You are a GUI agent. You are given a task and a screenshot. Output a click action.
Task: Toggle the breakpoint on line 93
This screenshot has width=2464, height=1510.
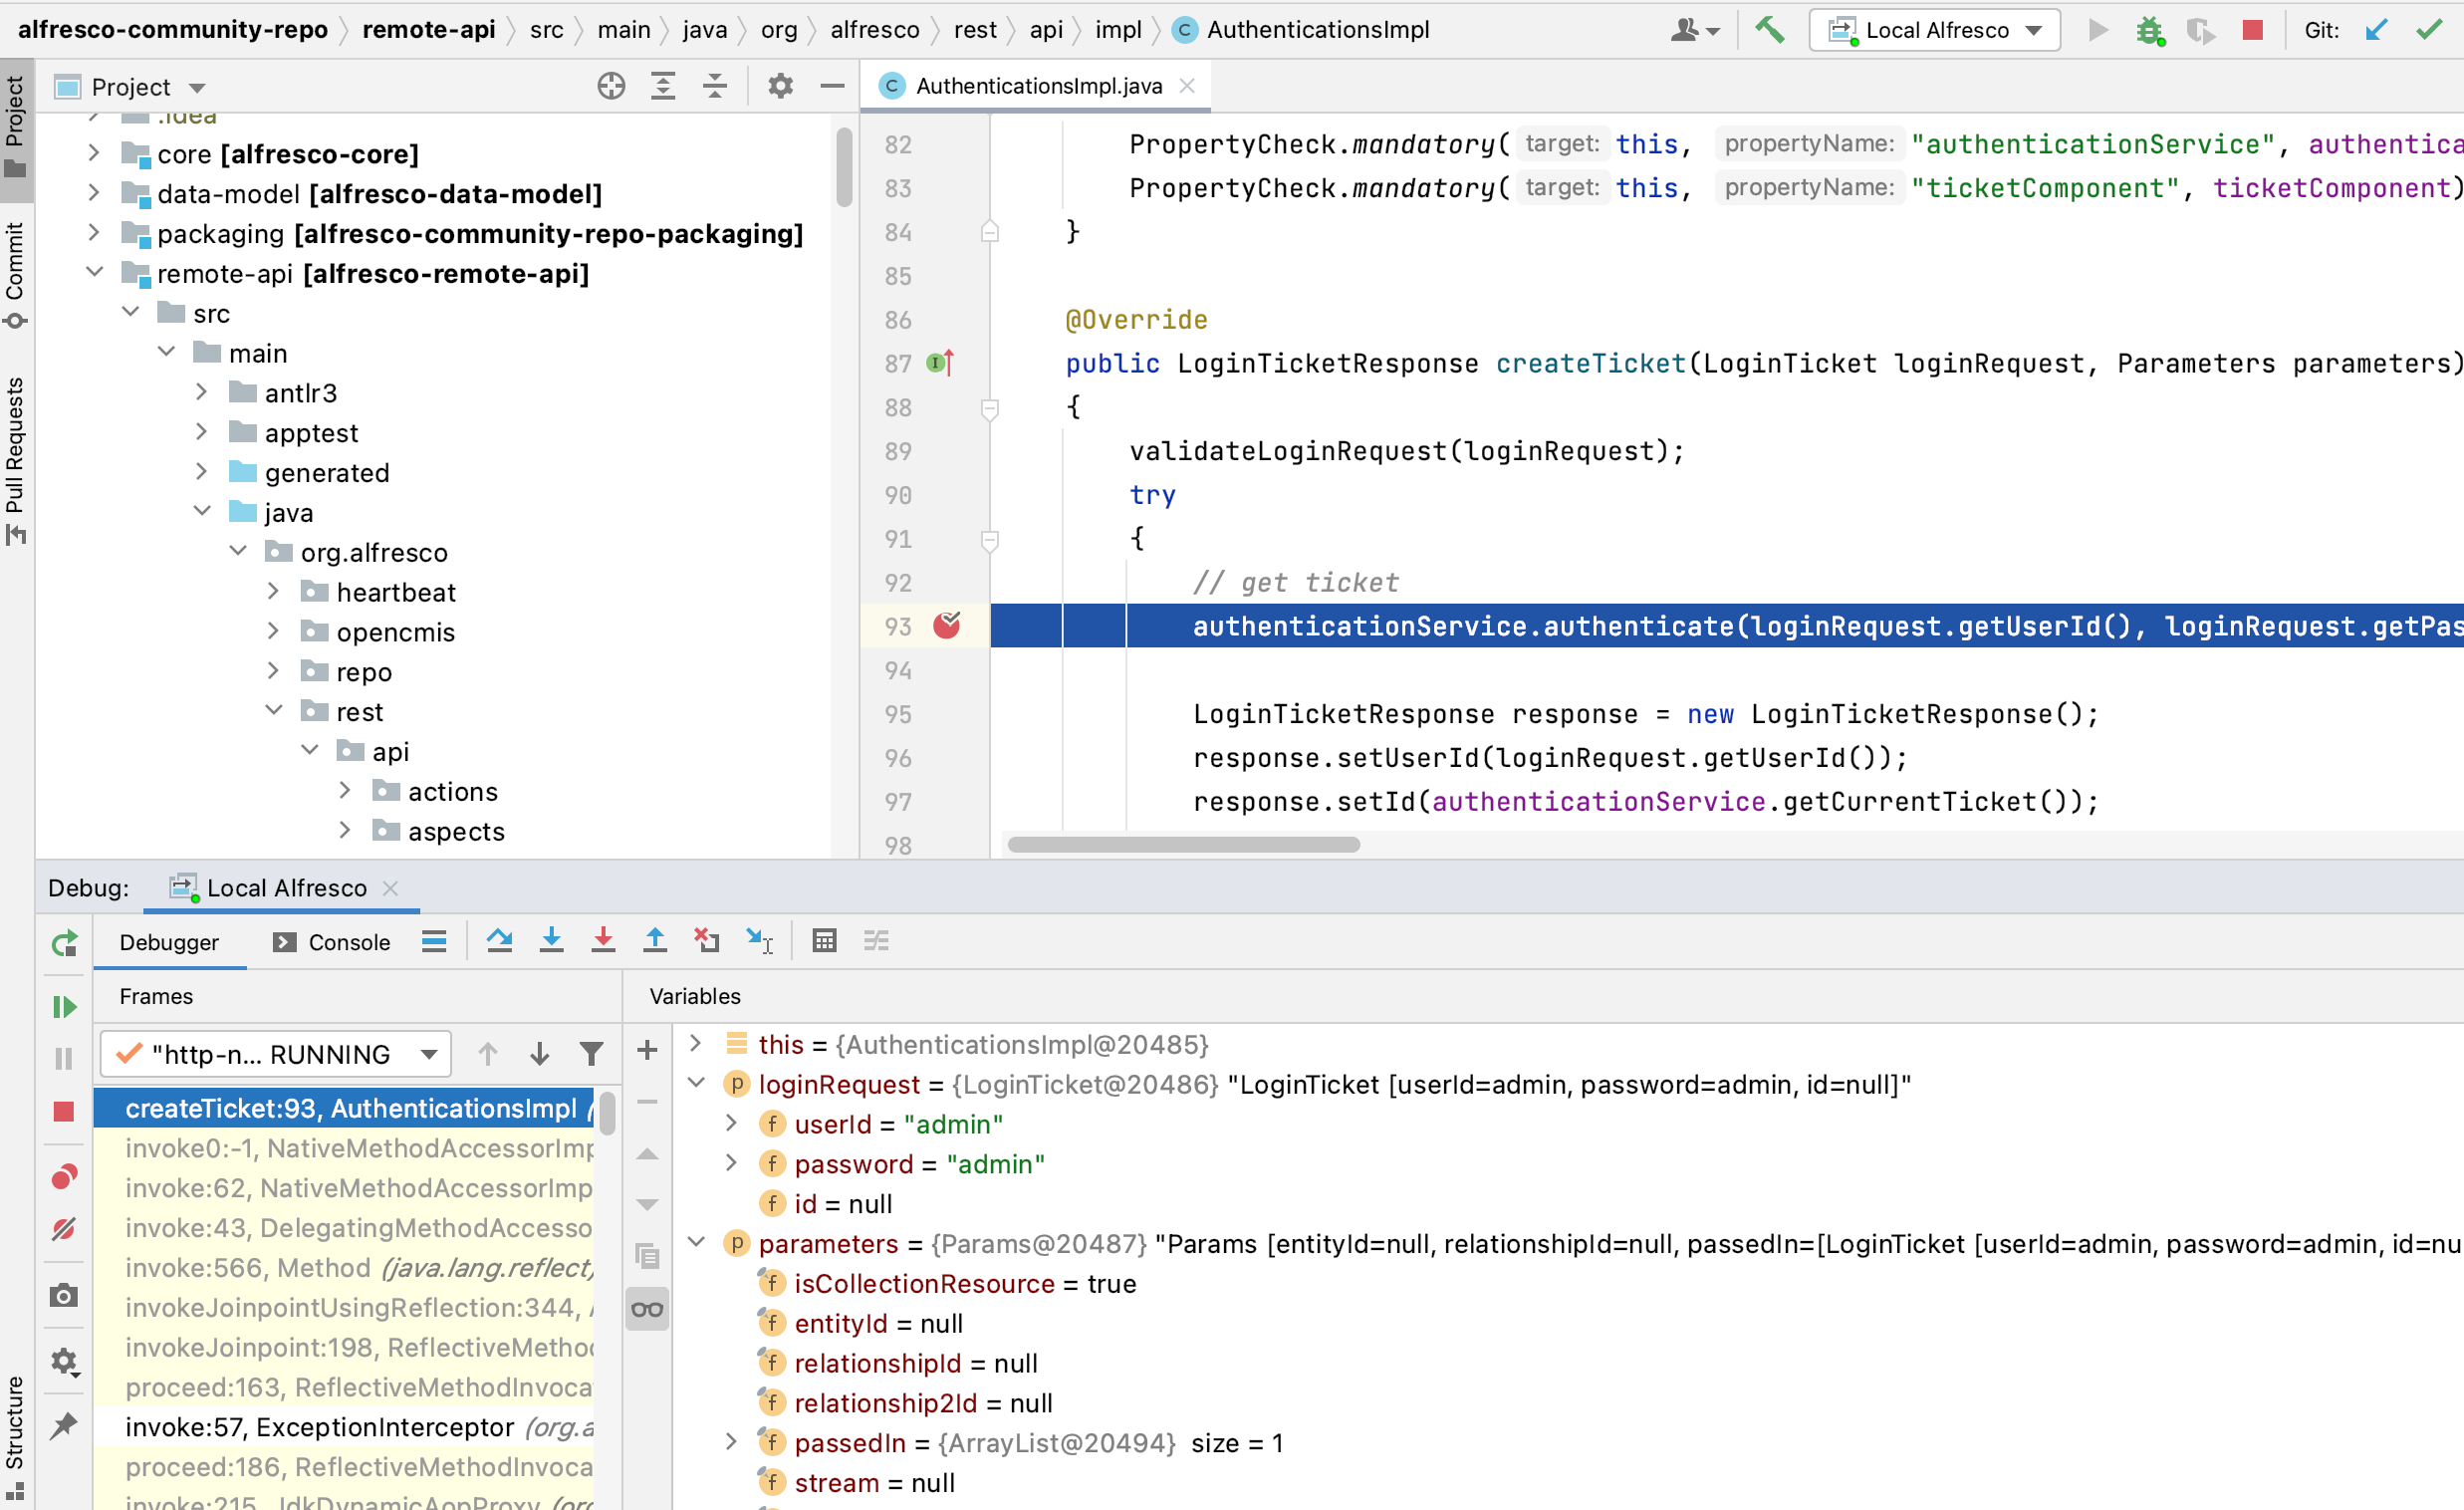pyautogui.click(x=945, y=625)
